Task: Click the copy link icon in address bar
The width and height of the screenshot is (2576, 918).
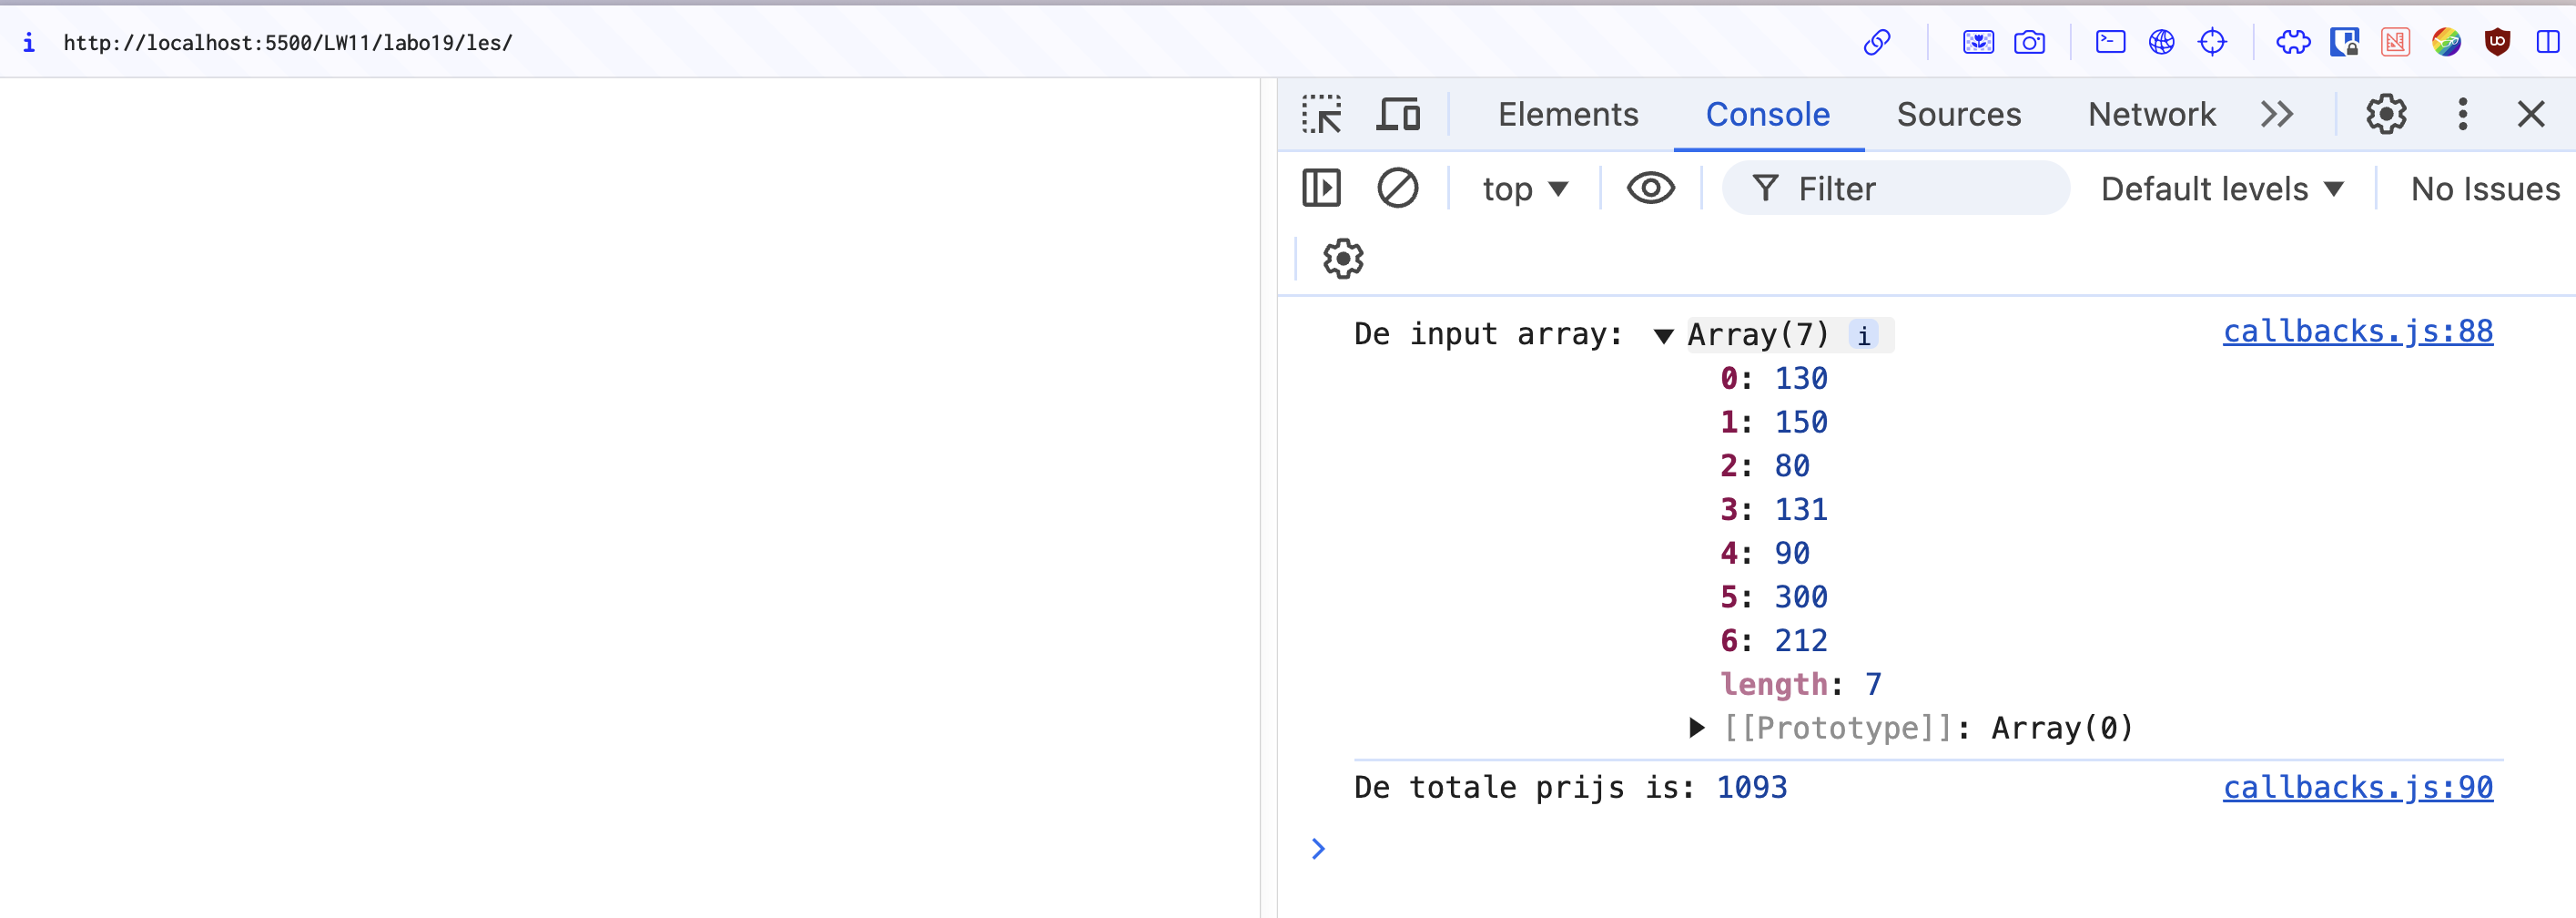Action: click(x=1877, y=43)
